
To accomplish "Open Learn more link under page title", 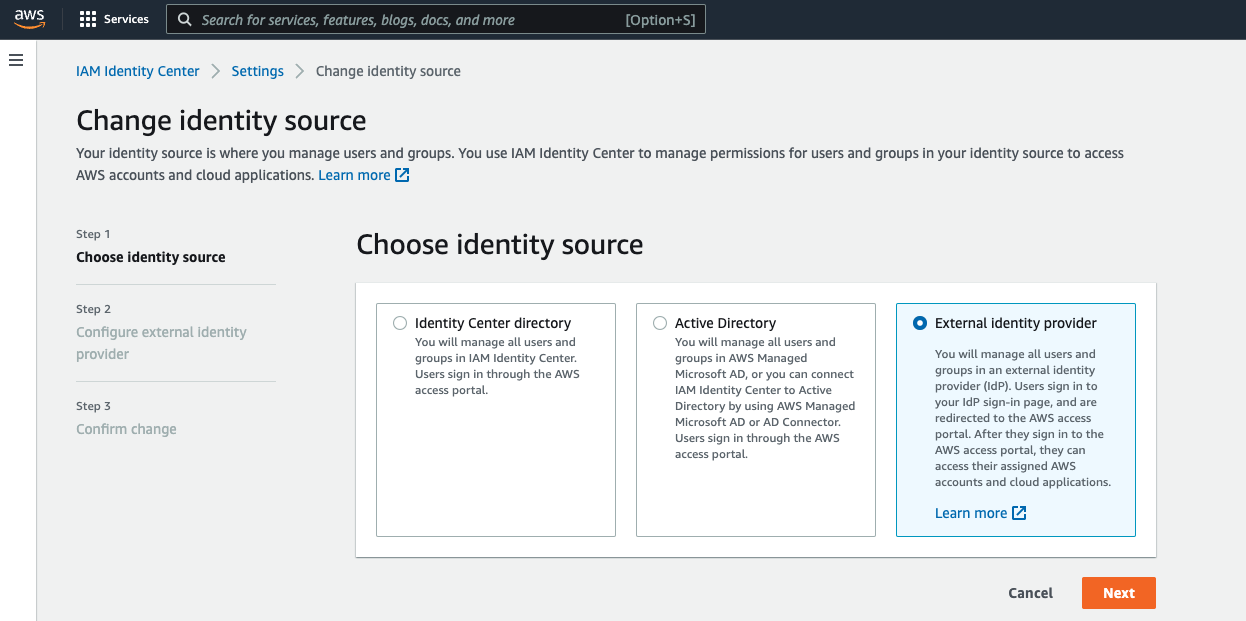I will point(354,175).
